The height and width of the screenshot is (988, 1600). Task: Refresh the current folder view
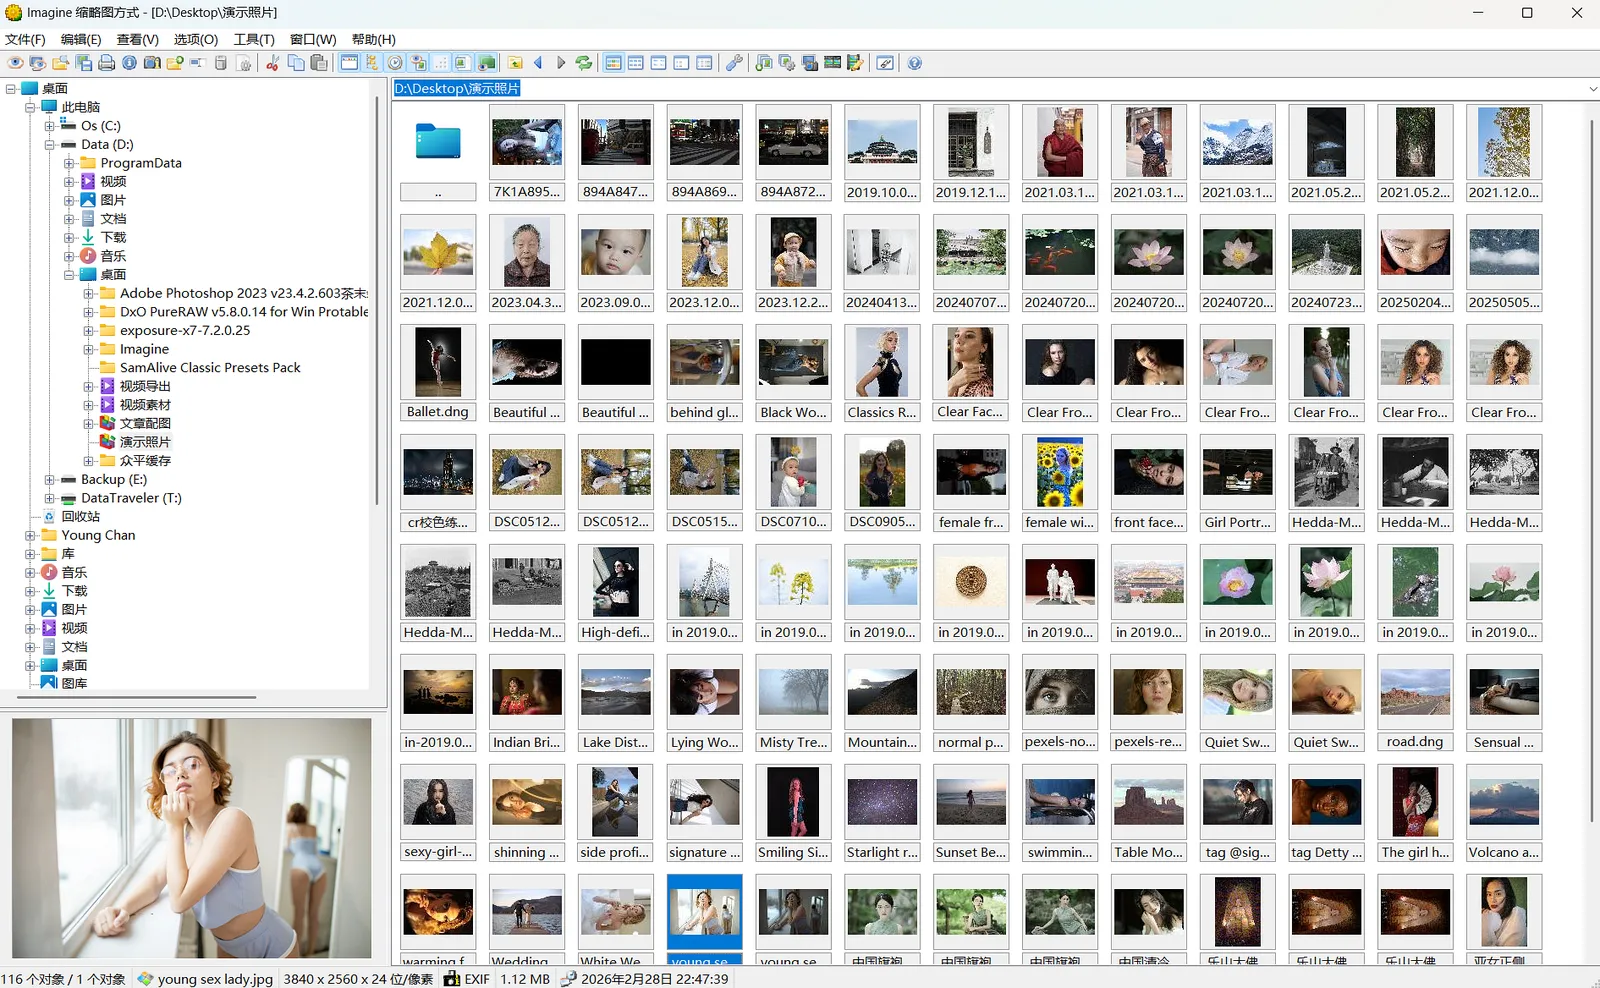click(584, 62)
